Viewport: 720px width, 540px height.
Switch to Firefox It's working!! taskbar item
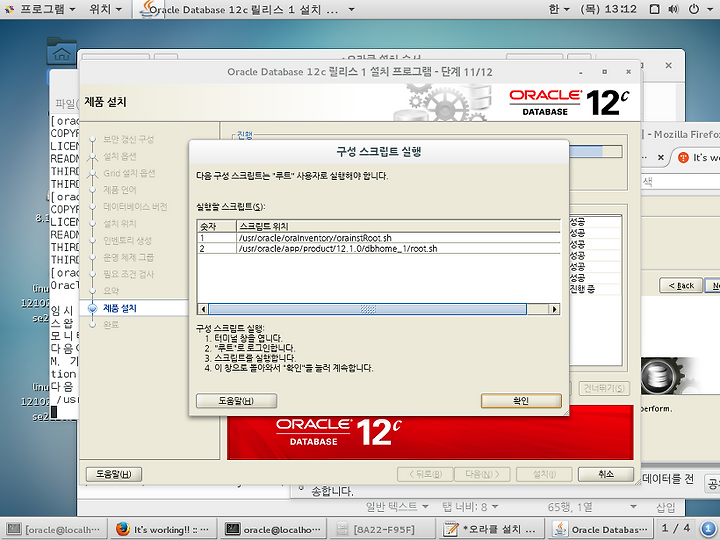coord(163,529)
